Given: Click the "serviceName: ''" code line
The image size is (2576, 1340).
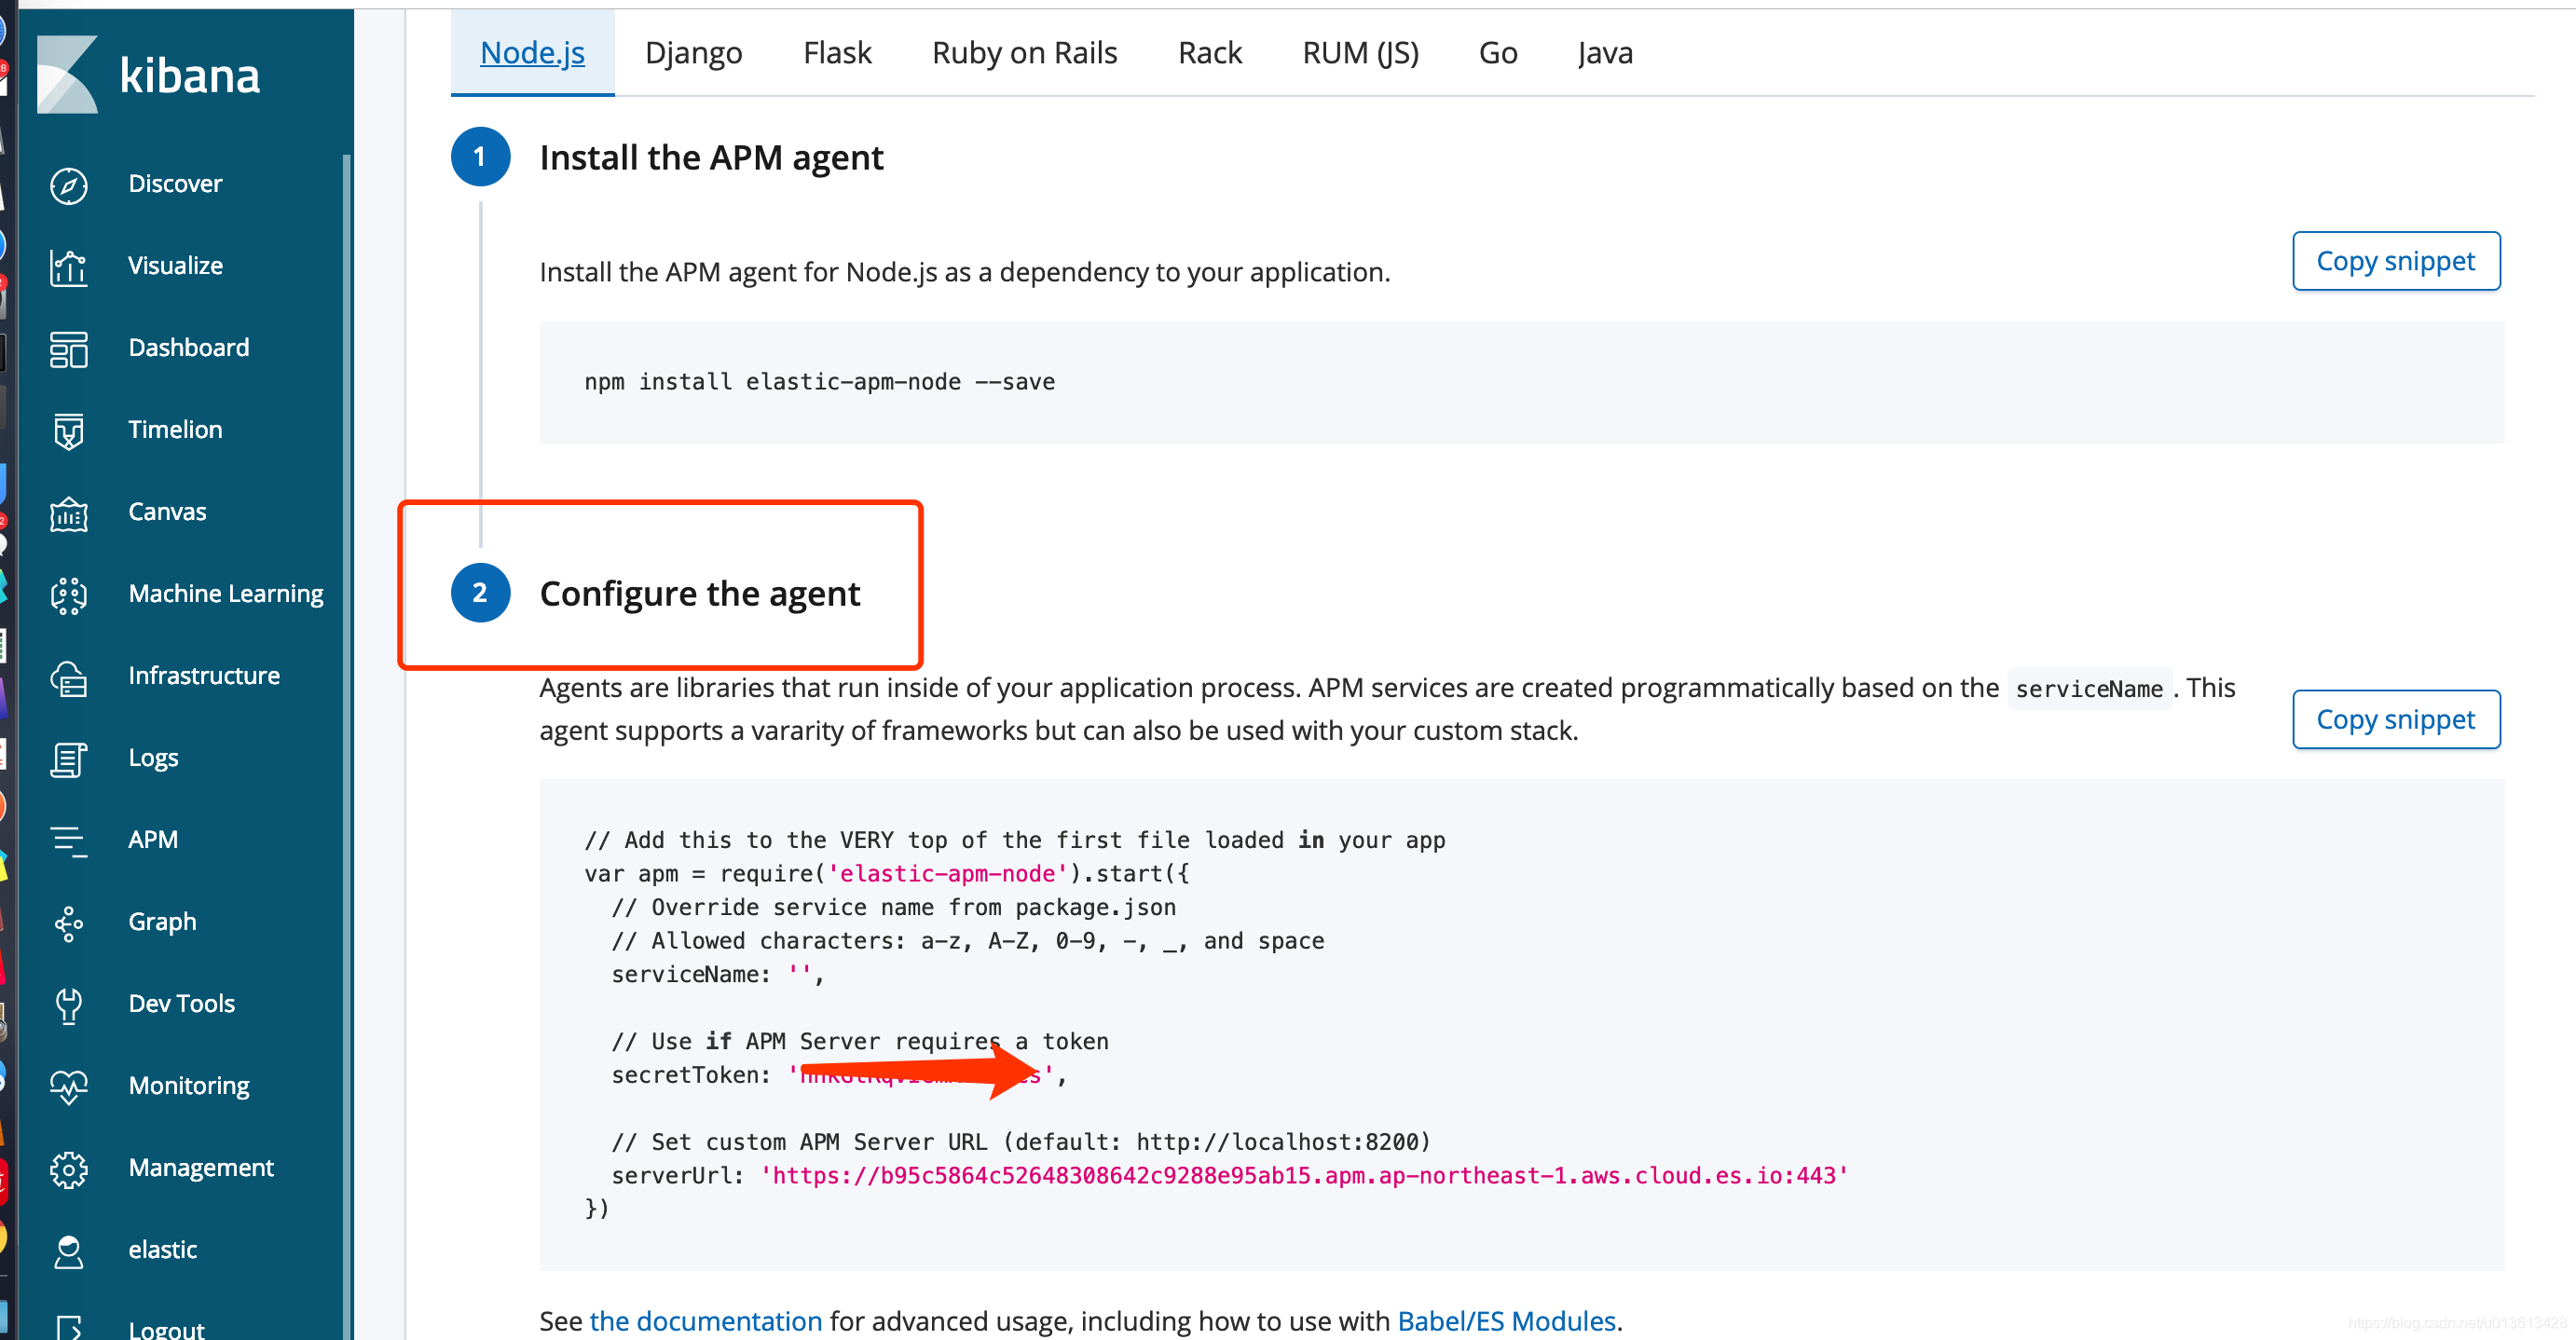Looking at the screenshot, I should (717, 975).
